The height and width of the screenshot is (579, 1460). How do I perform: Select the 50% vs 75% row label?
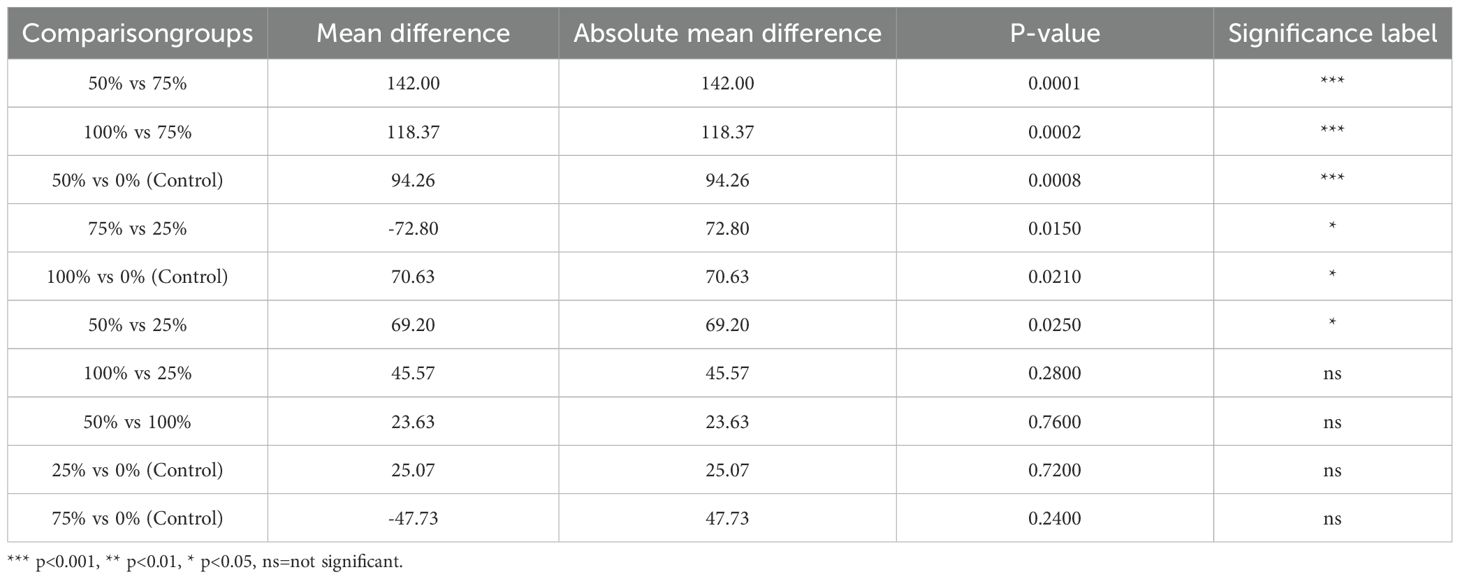tap(138, 83)
